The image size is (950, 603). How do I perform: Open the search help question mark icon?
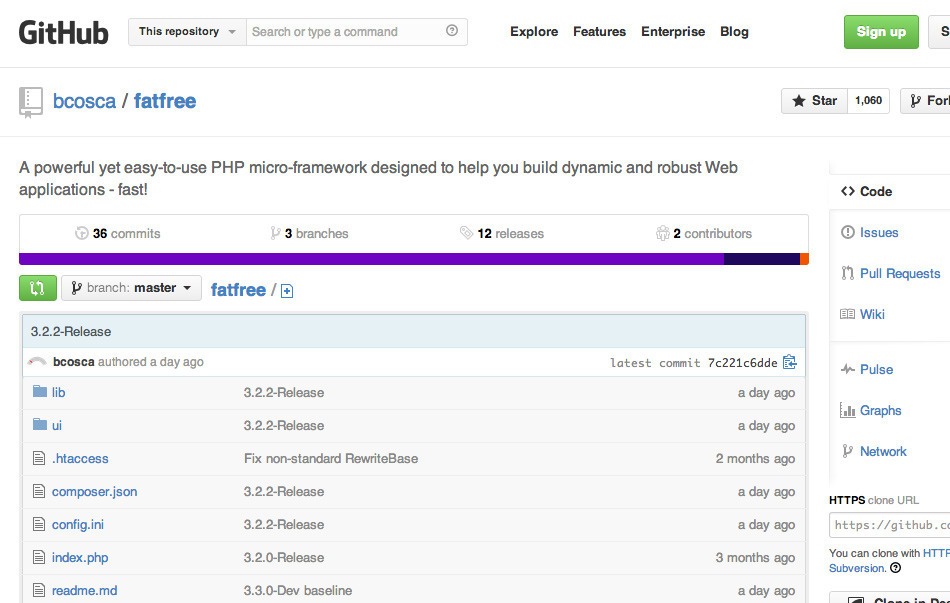452,30
